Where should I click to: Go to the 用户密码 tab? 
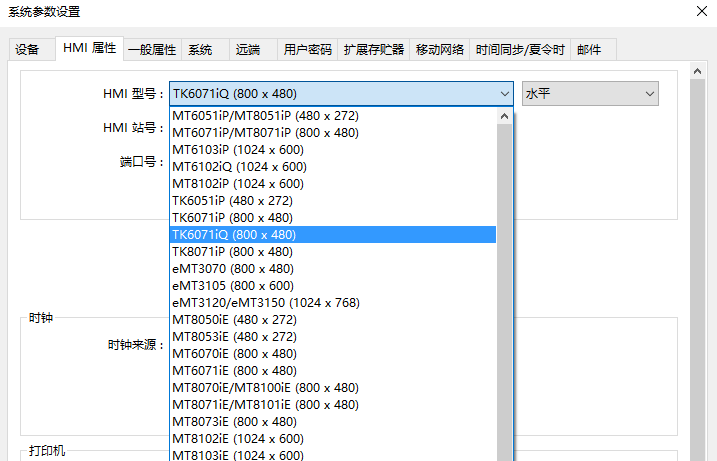(x=307, y=49)
